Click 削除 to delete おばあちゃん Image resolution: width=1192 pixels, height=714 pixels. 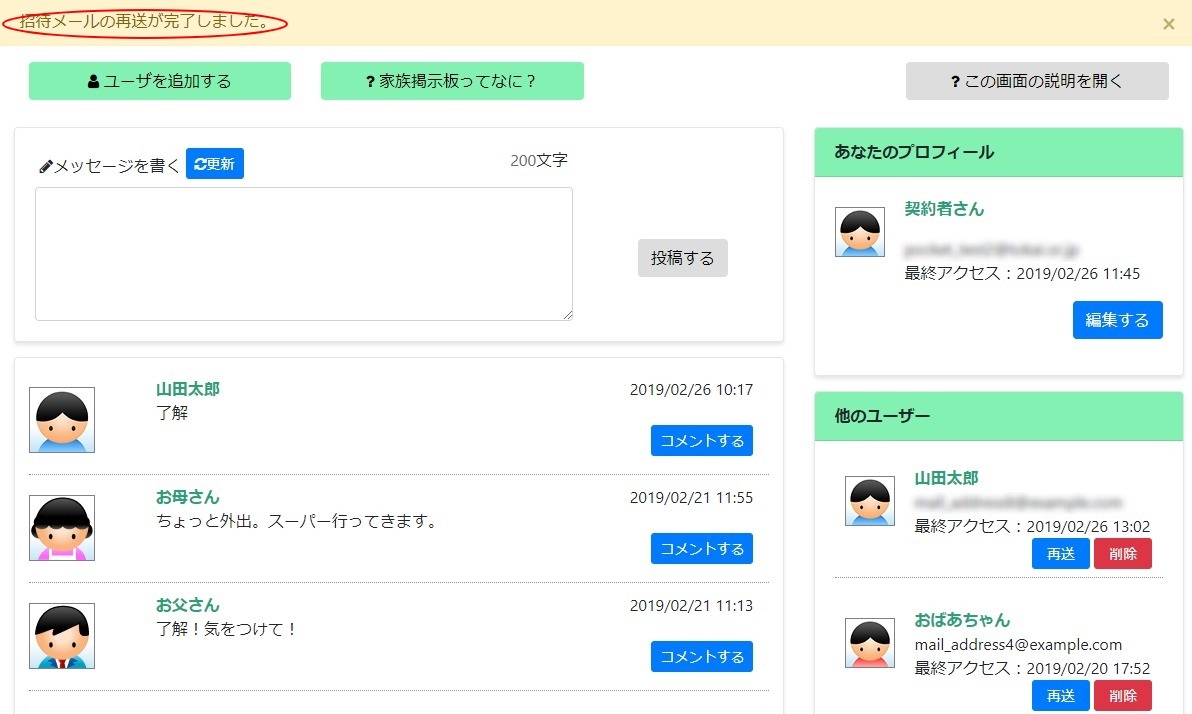pyautogui.click(x=1123, y=695)
